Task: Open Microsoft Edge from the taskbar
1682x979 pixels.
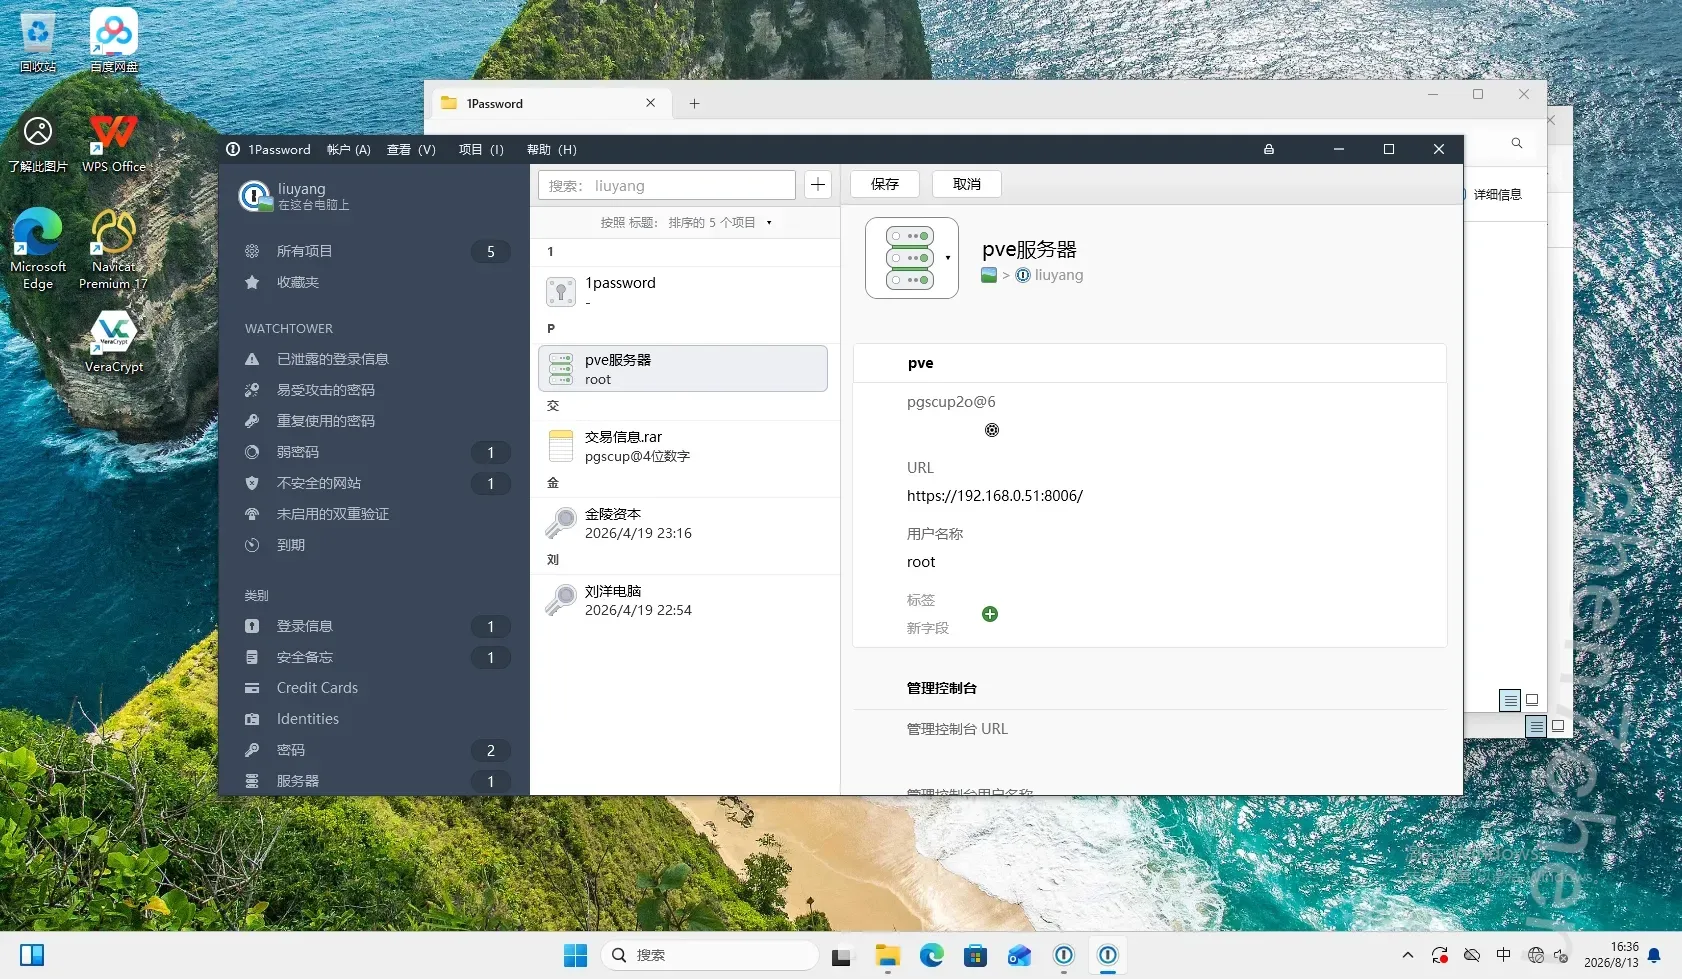Action: 932,956
